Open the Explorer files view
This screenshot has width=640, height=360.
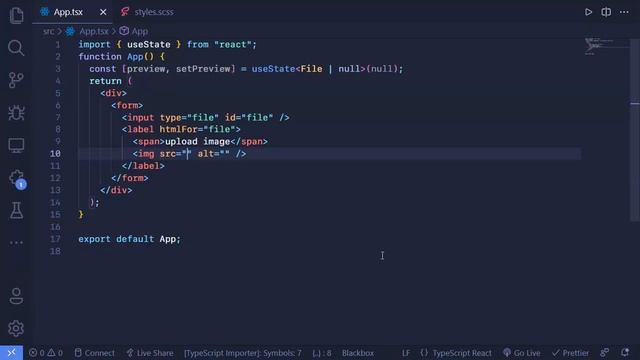(x=16, y=16)
